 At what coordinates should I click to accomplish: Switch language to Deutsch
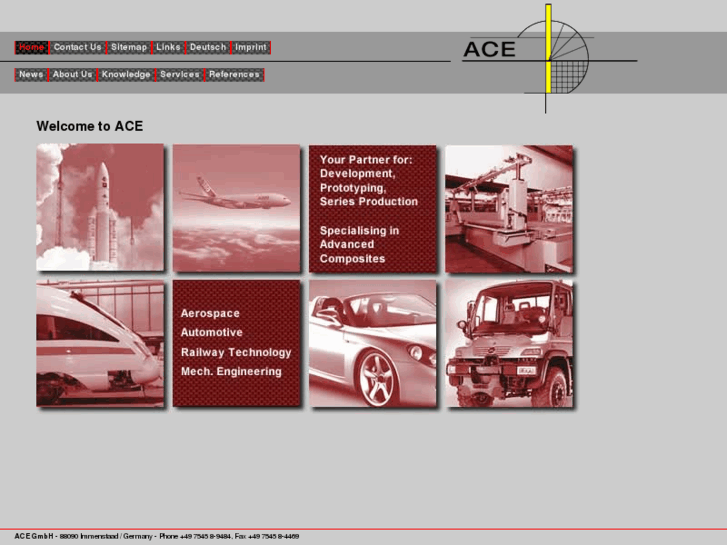pyautogui.click(x=208, y=47)
